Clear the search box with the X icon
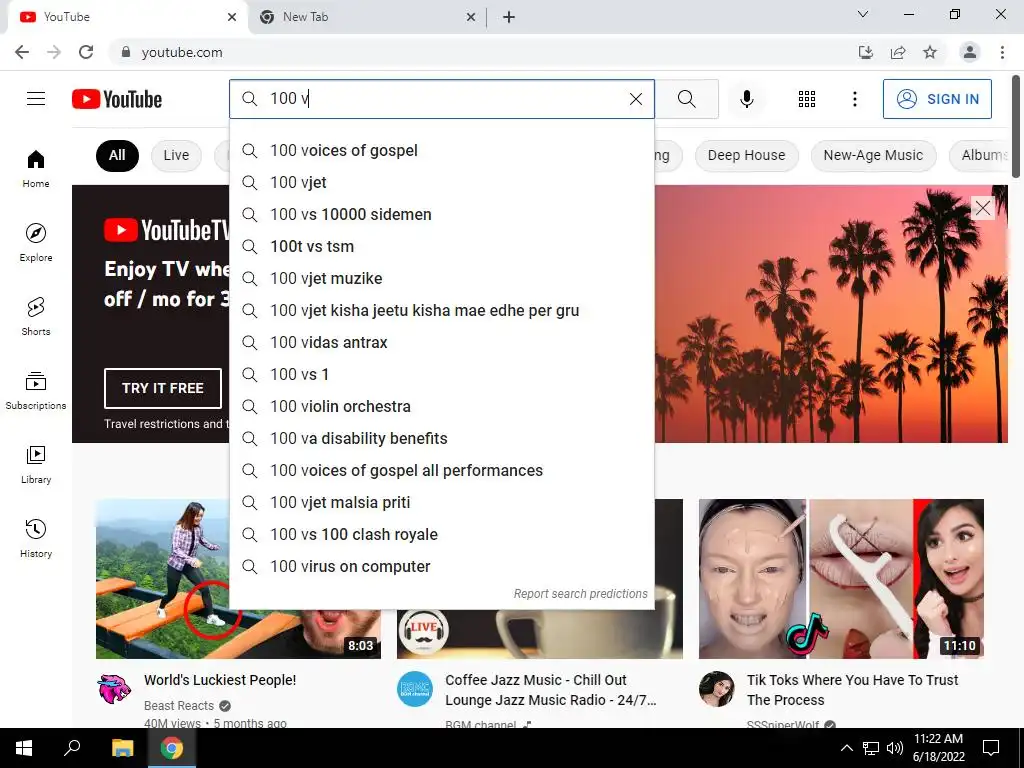The image size is (1024, 768). tap(635, 99)
